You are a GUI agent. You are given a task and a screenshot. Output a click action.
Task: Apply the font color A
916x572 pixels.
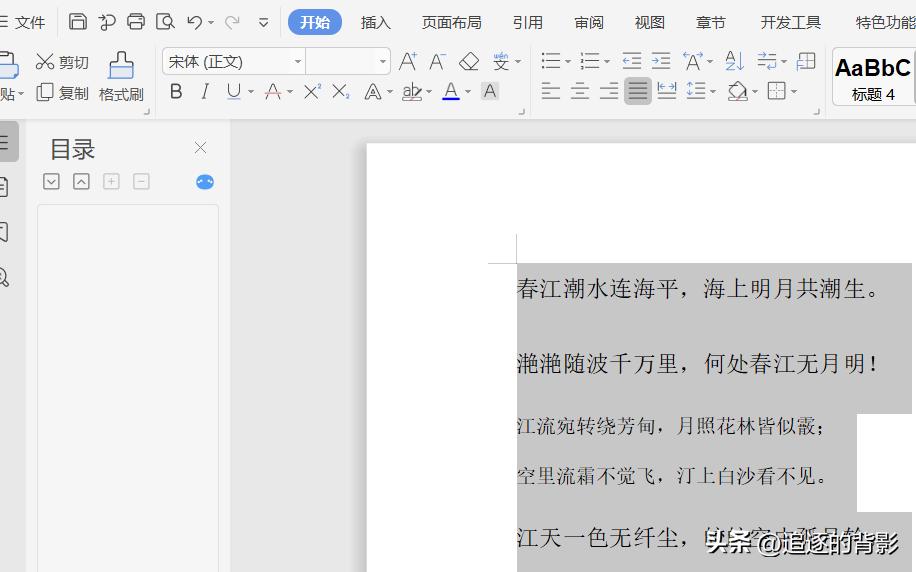pos(450,92)
